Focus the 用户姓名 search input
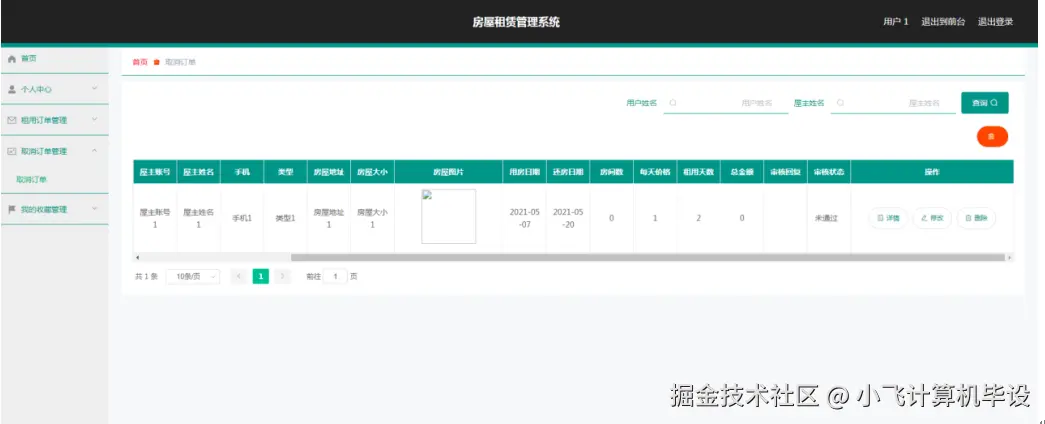Image resolution: width=1045 pixels, height=424 pixels. point(726,103)
